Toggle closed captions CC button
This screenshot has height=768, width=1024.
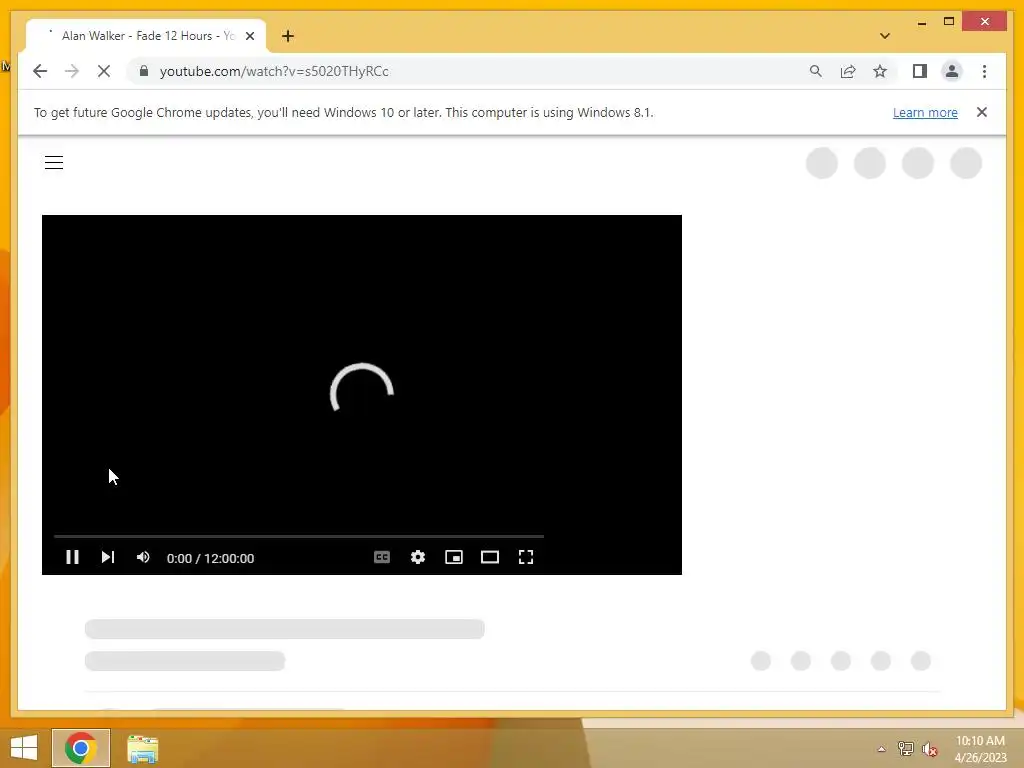point(382,557)
